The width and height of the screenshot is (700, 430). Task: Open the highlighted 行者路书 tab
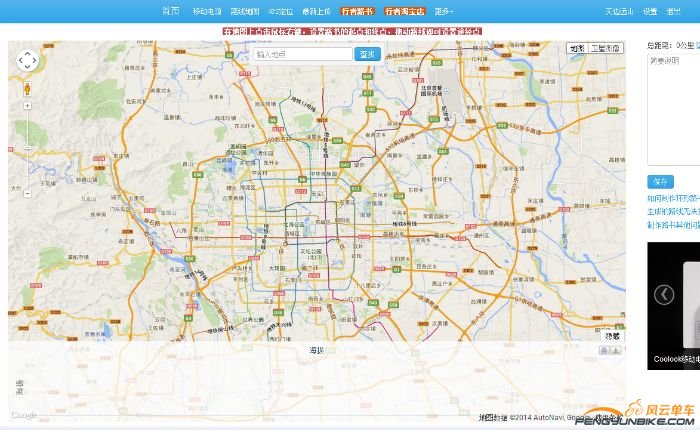click(357, 11)
